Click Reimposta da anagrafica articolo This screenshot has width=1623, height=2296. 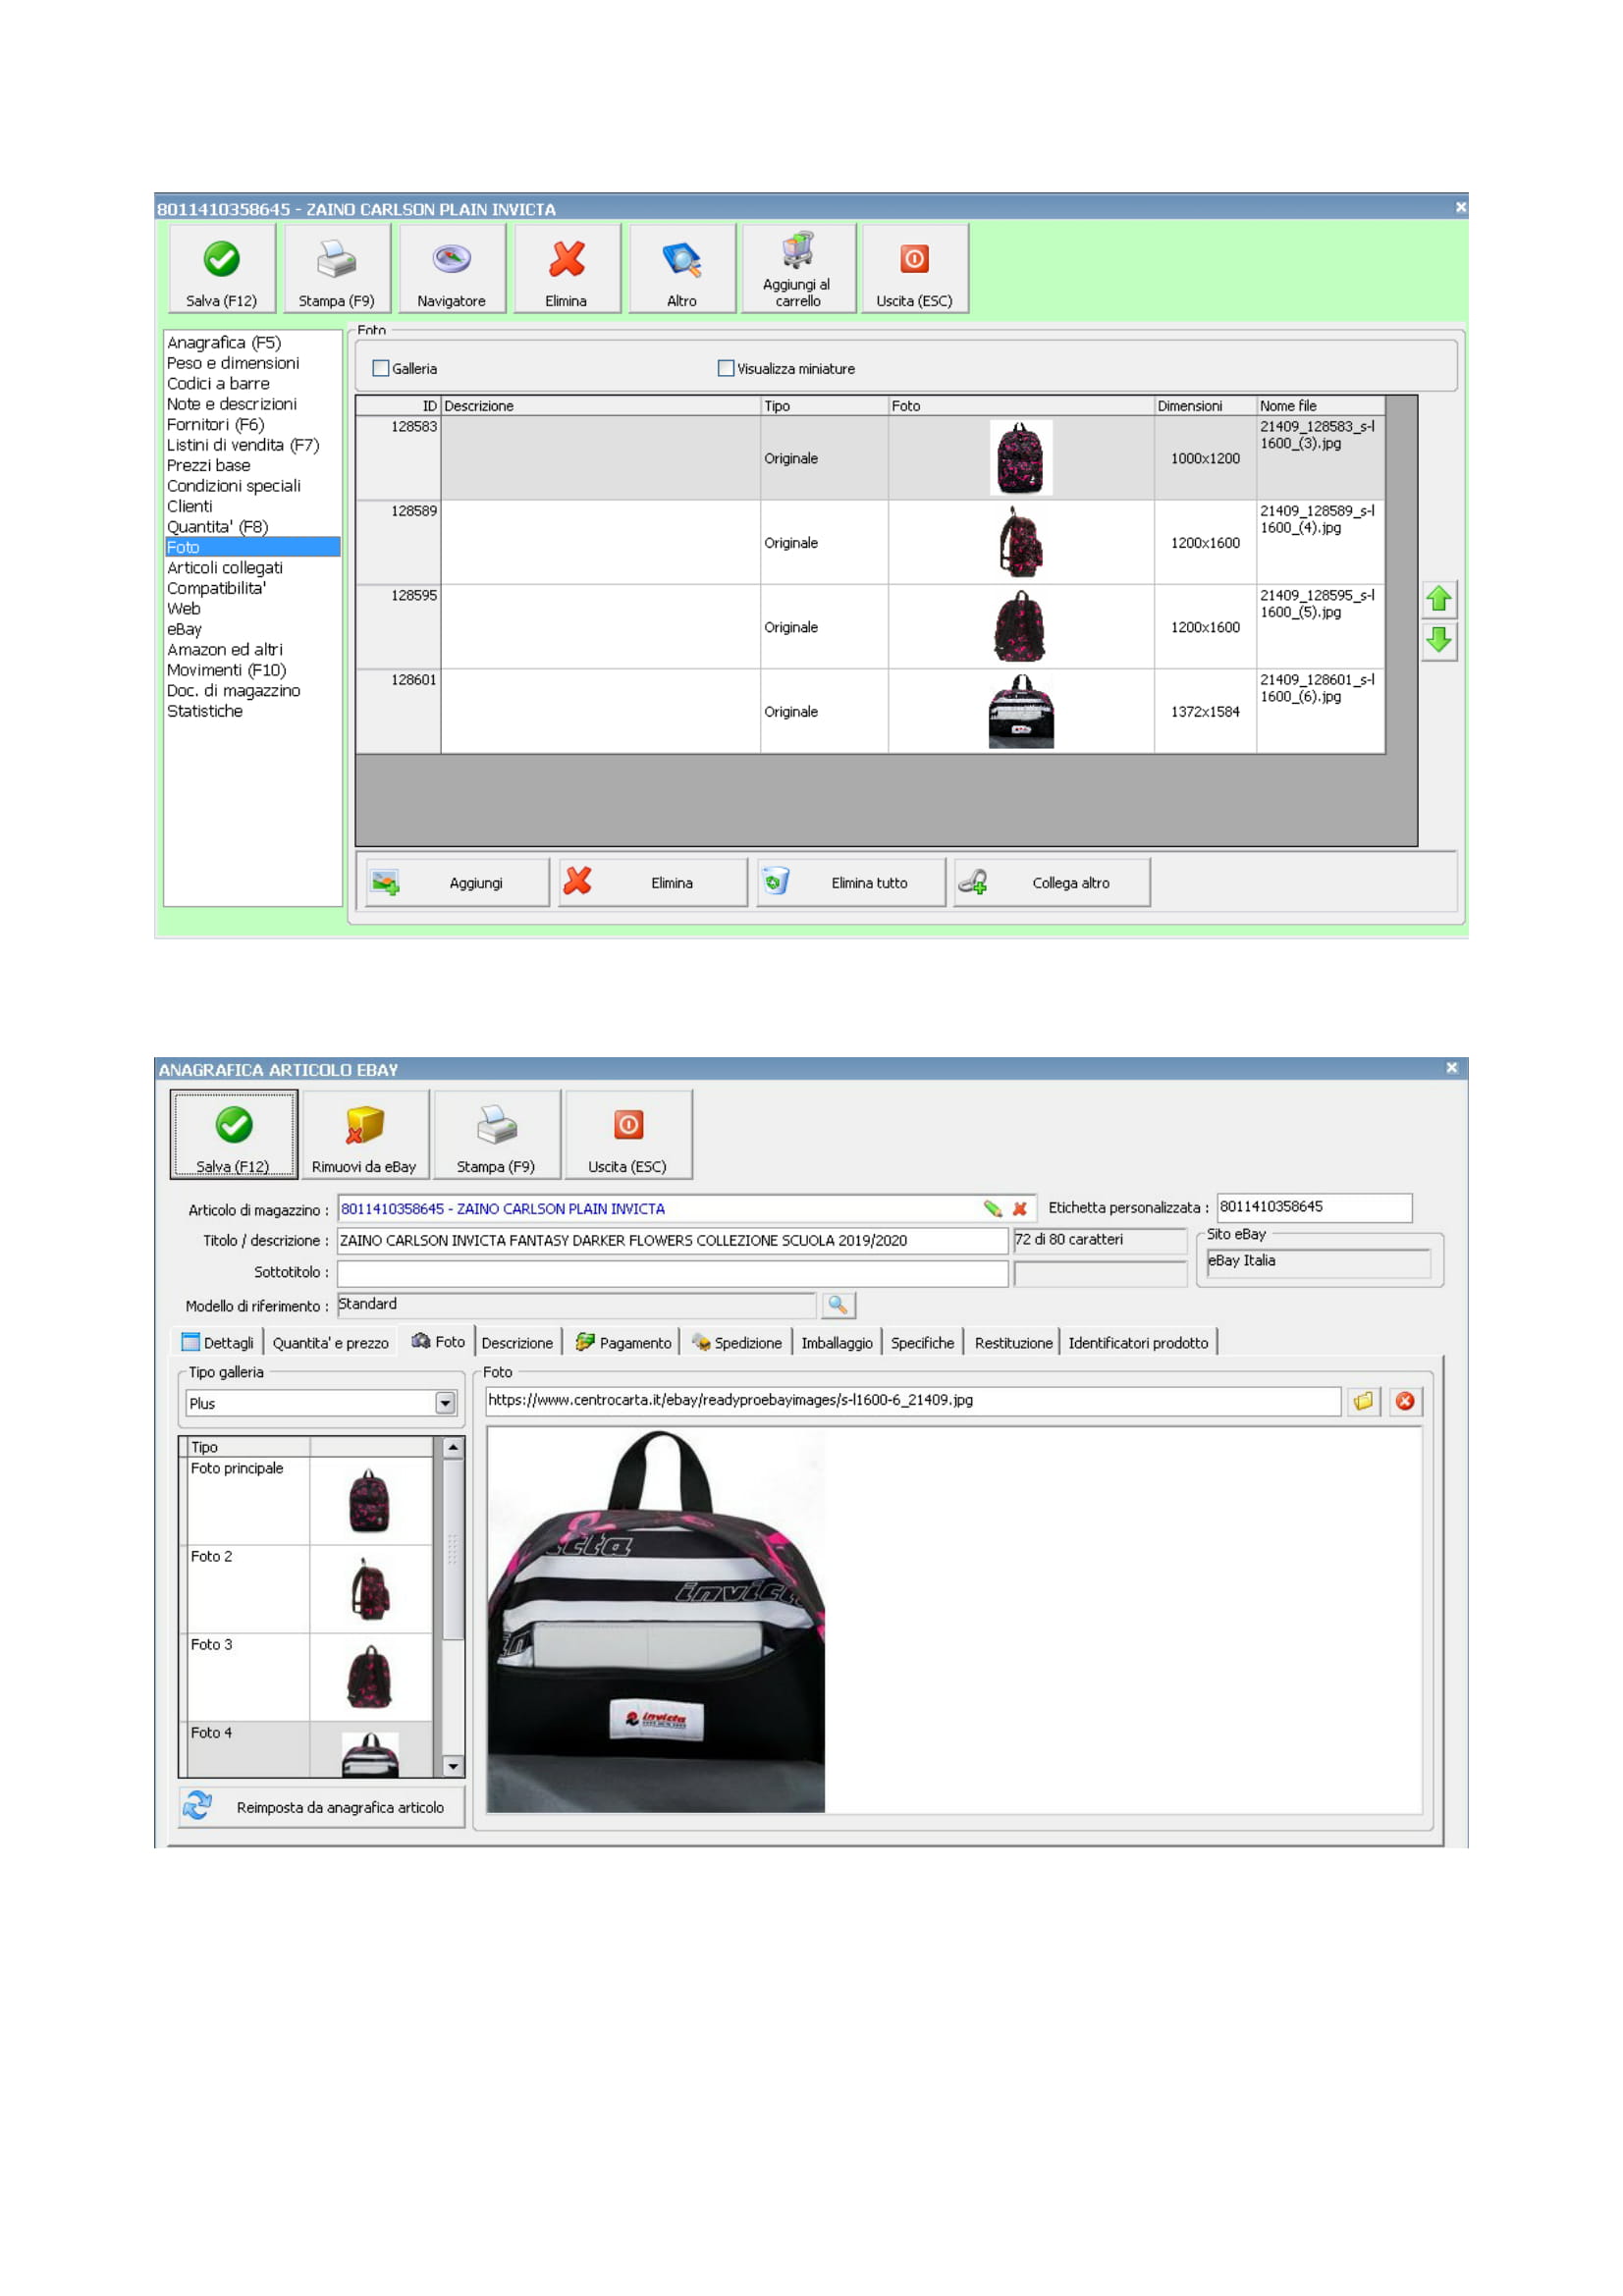[321, 1807]
